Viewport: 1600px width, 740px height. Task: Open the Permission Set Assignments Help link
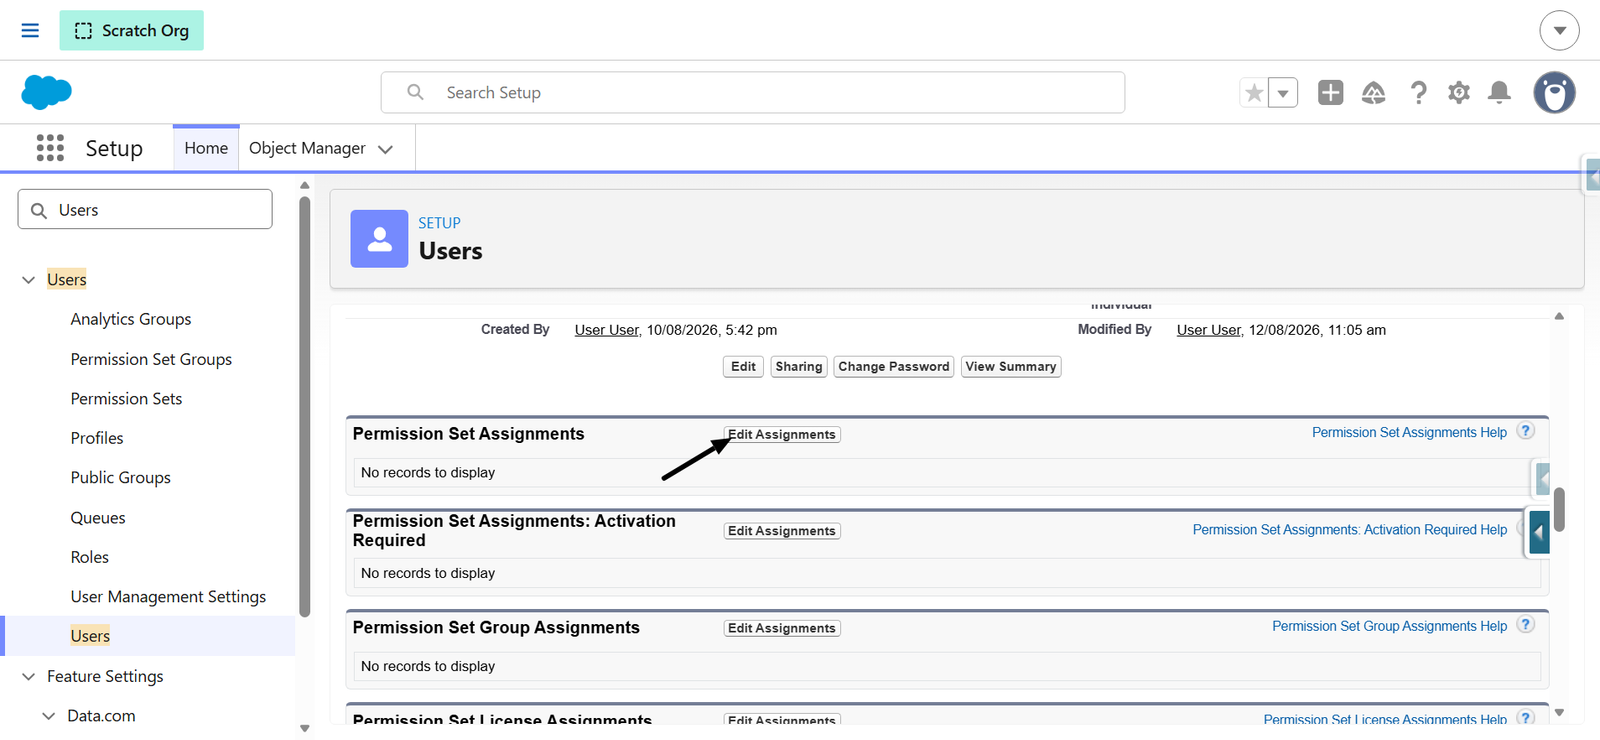pos(1409,432)
